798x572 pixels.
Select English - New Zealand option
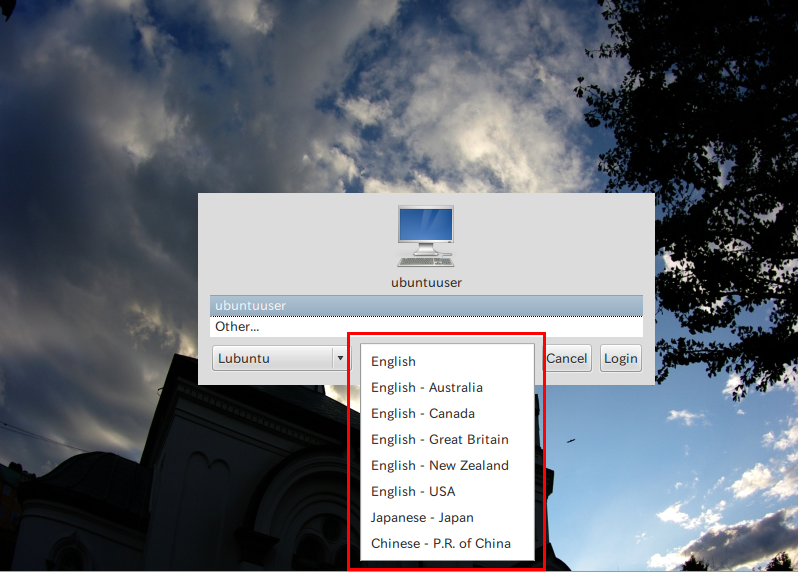(447, 465)
